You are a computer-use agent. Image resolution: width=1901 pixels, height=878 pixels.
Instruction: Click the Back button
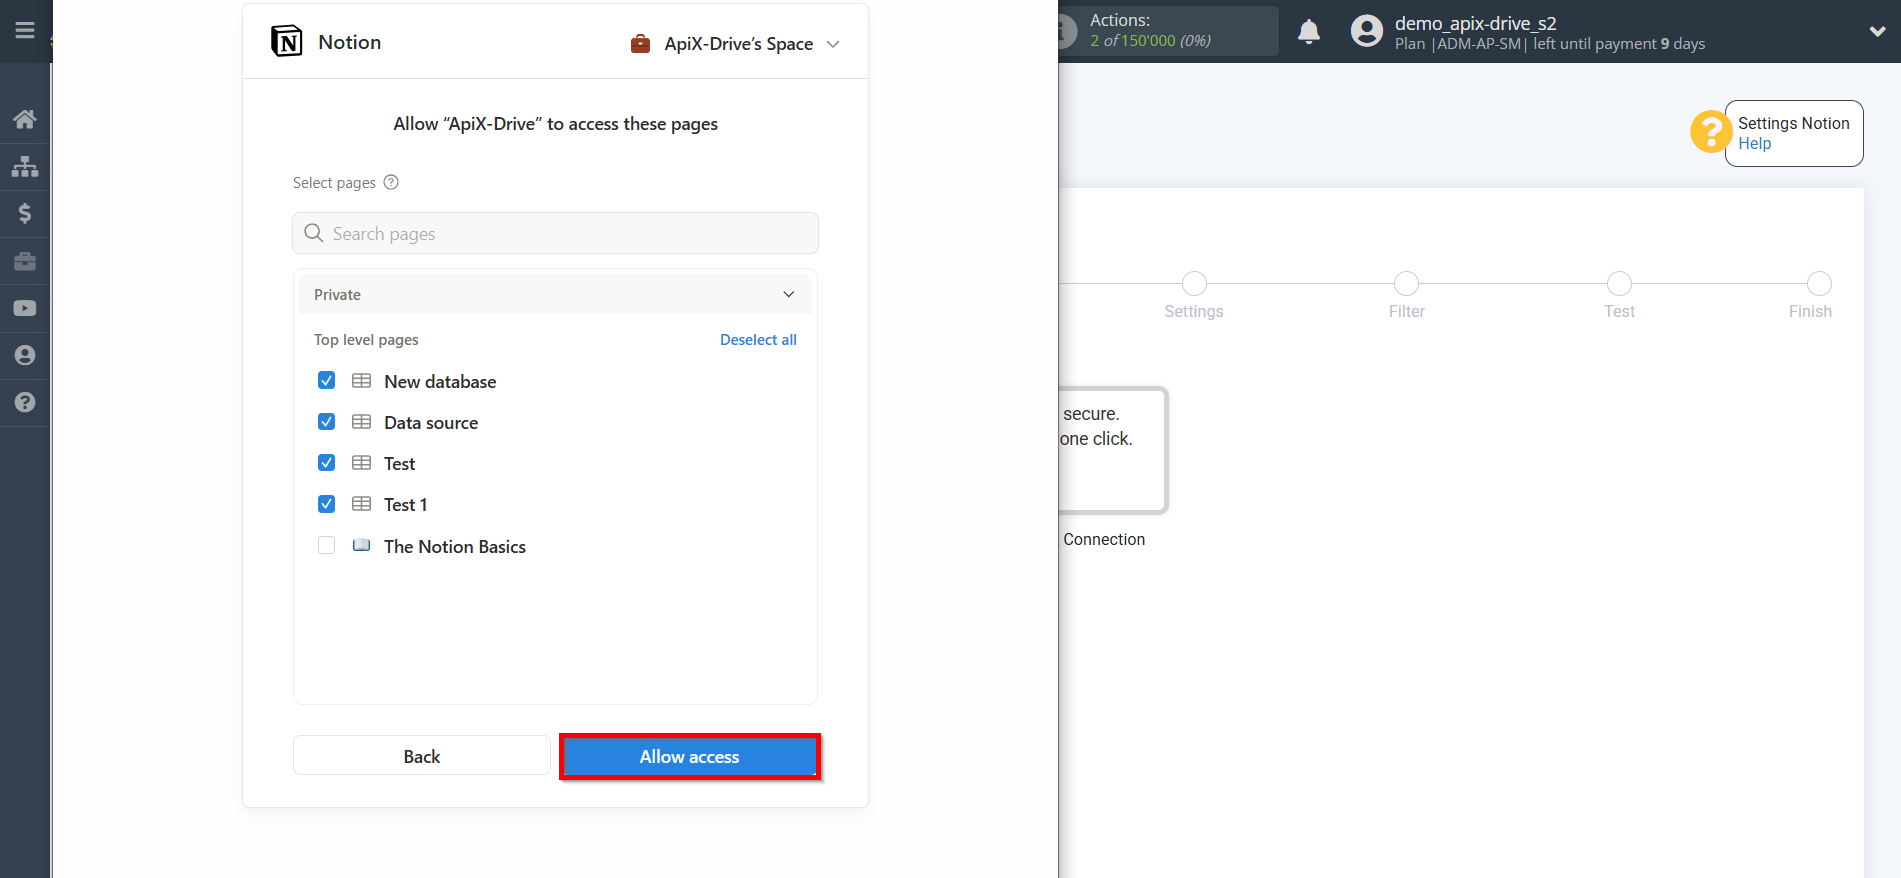[422, 755]
